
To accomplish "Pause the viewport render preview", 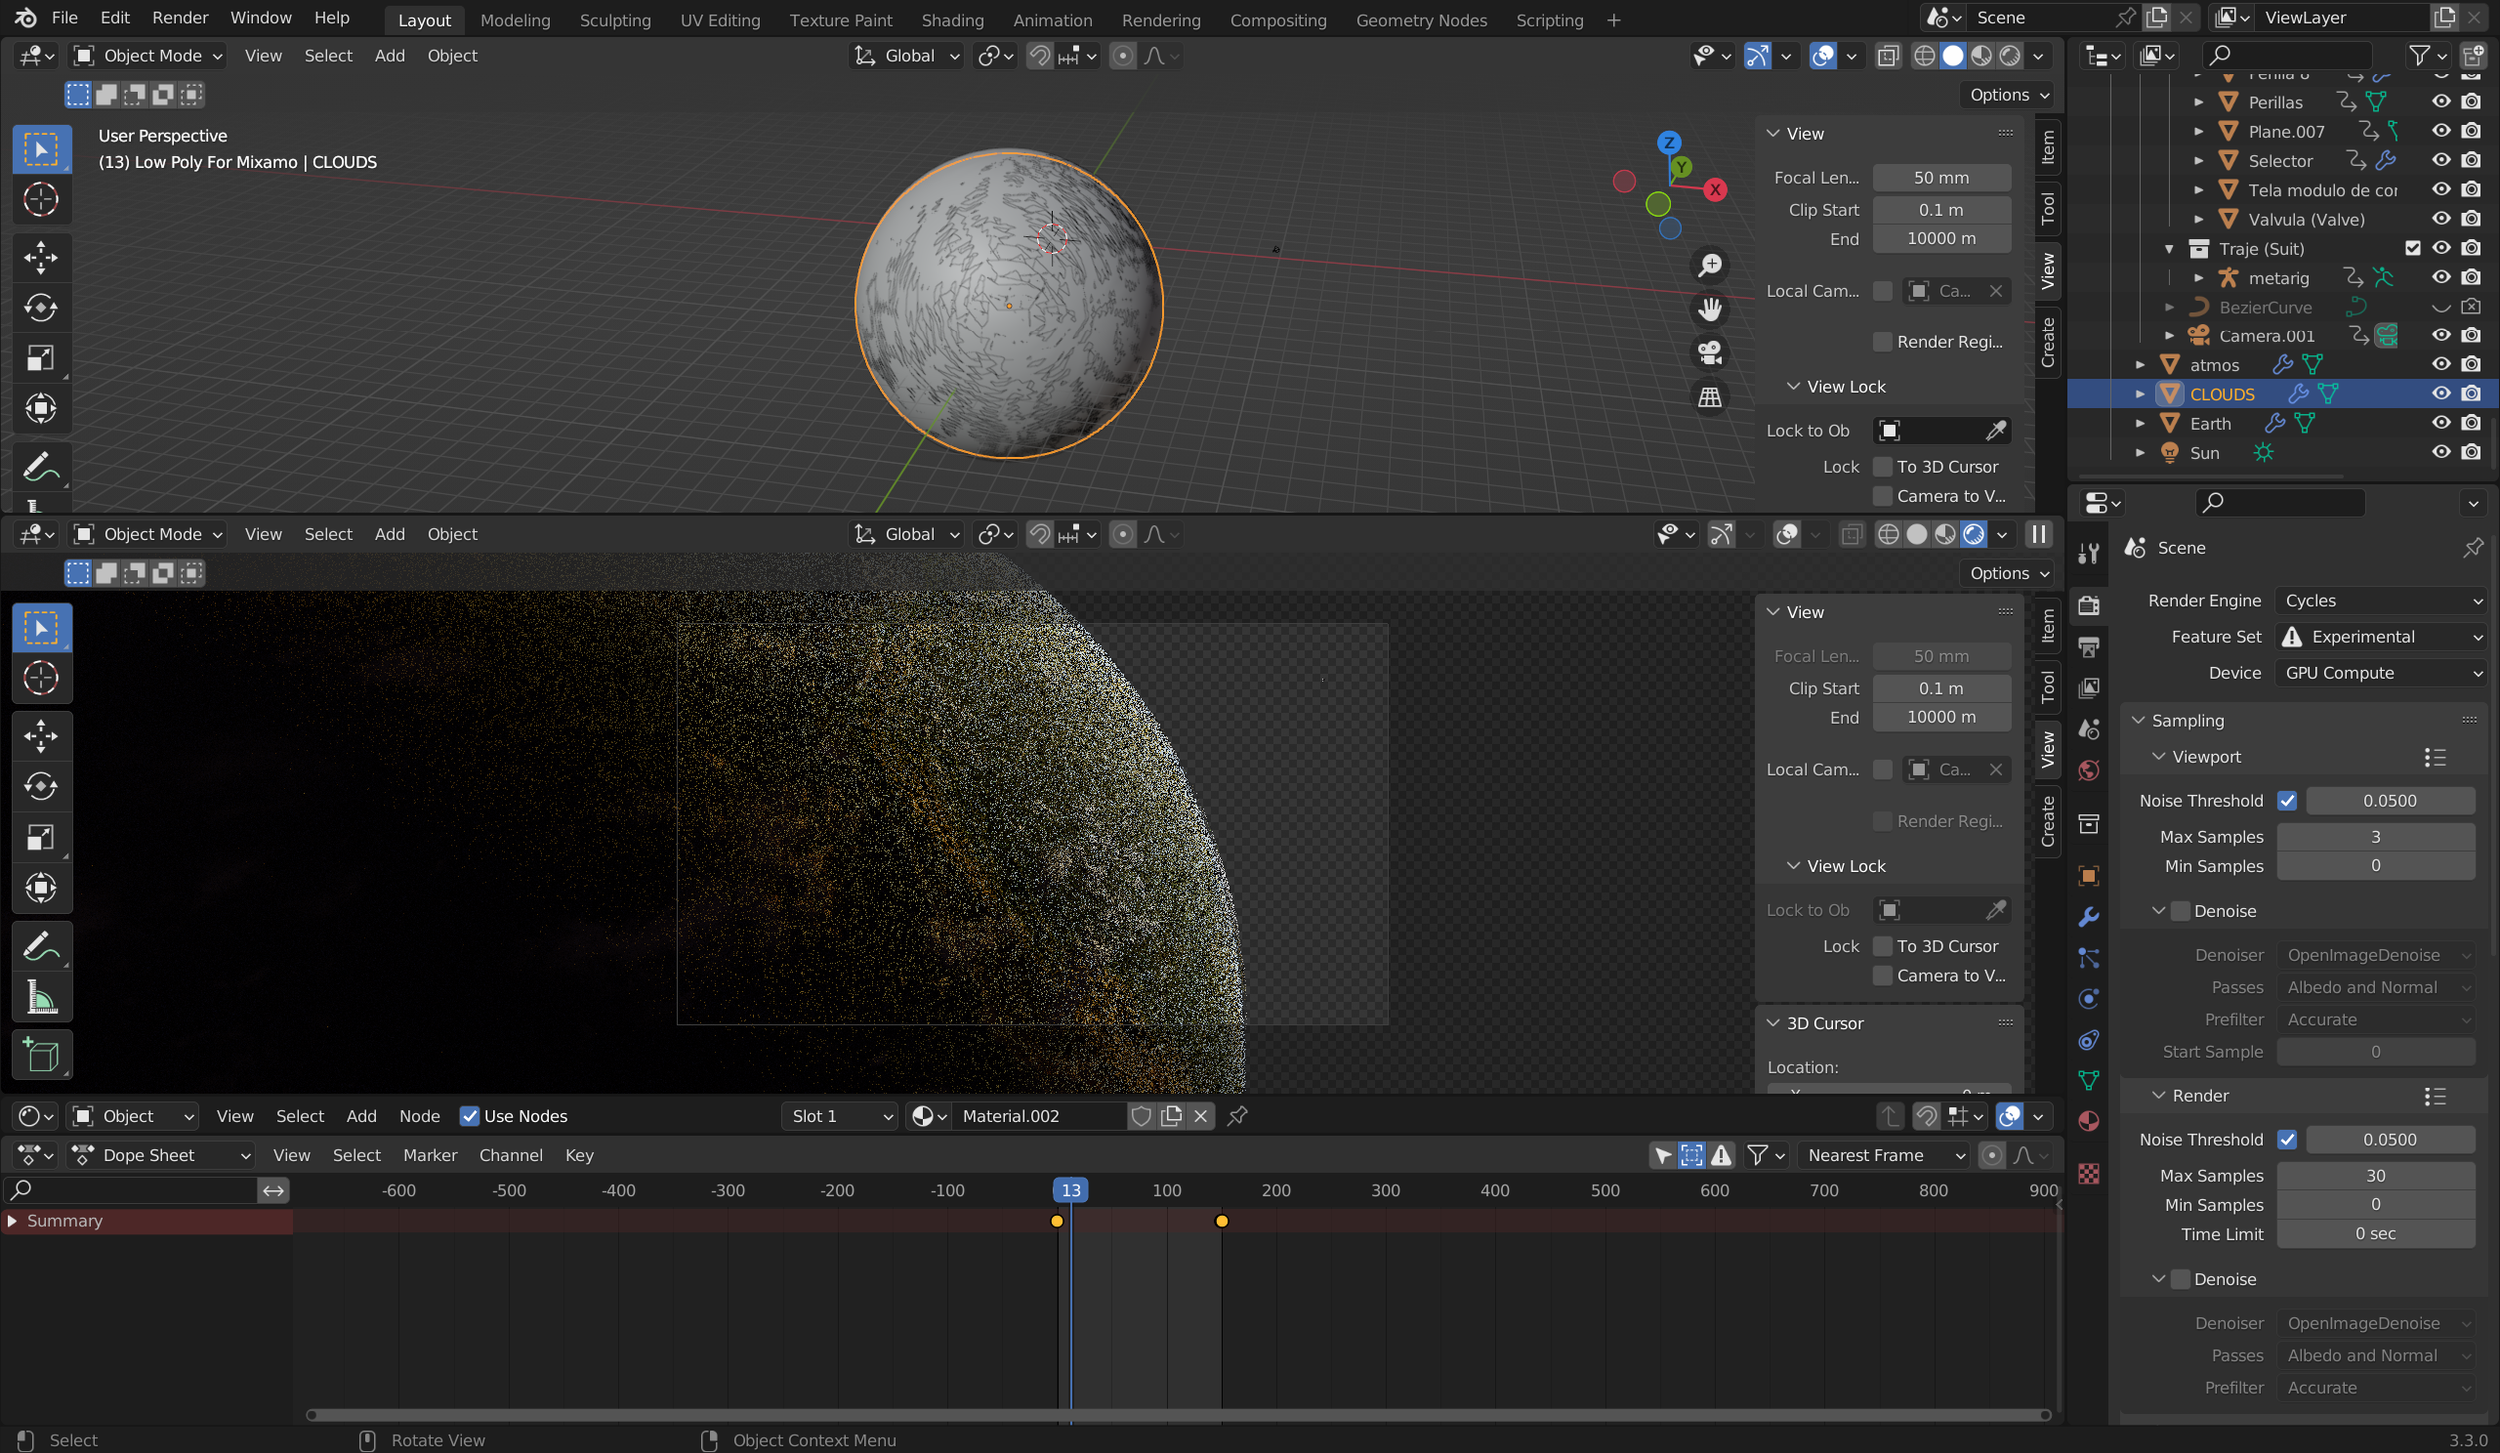I will point(2038,534).
